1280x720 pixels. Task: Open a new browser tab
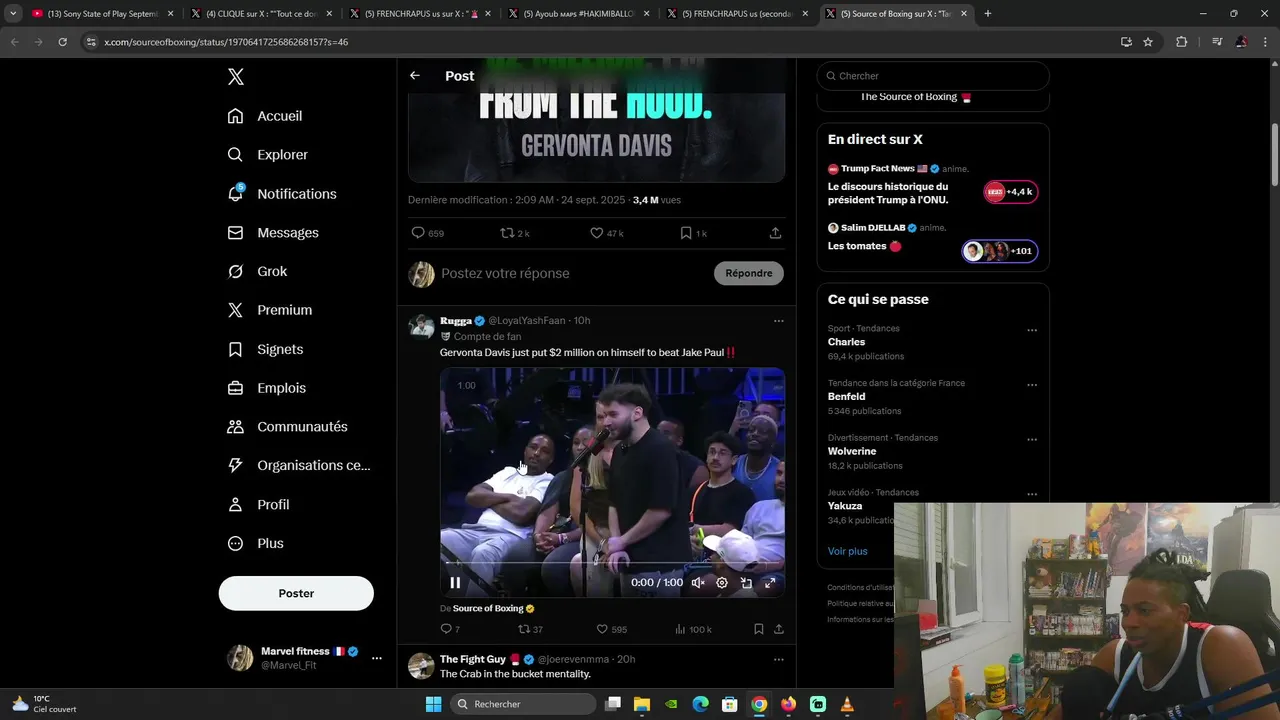[988, 14]
